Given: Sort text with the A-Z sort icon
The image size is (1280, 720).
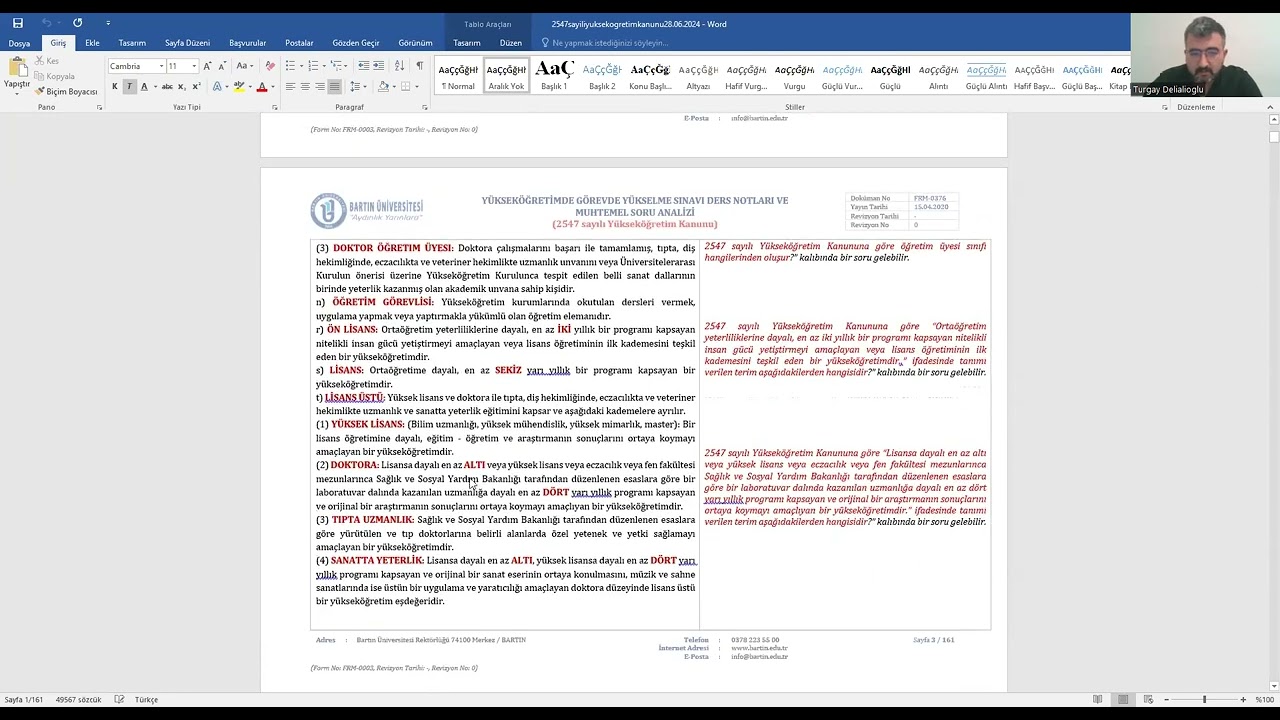Looking at the screenshot, I should (x=399, y=66).
